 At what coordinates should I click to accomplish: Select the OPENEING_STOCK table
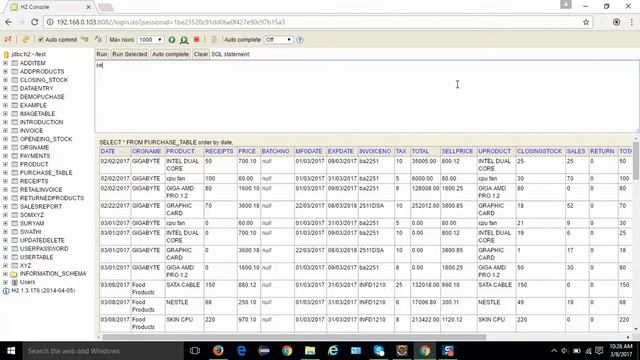(46, 139)
